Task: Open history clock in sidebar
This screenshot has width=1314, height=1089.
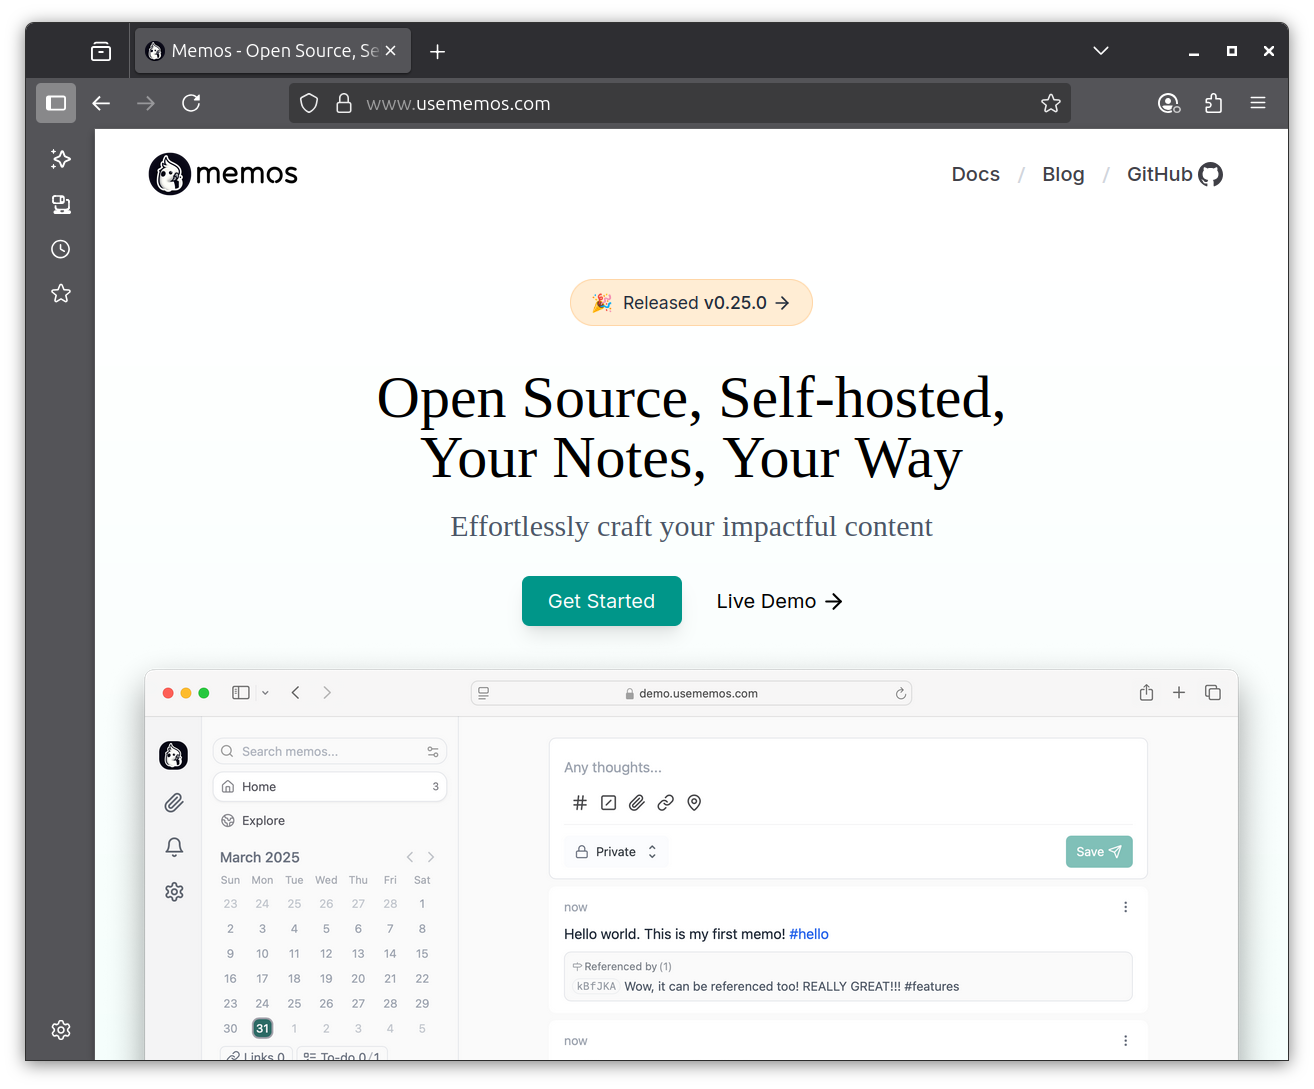Action: pyautogui.click(x=61, y=249)
